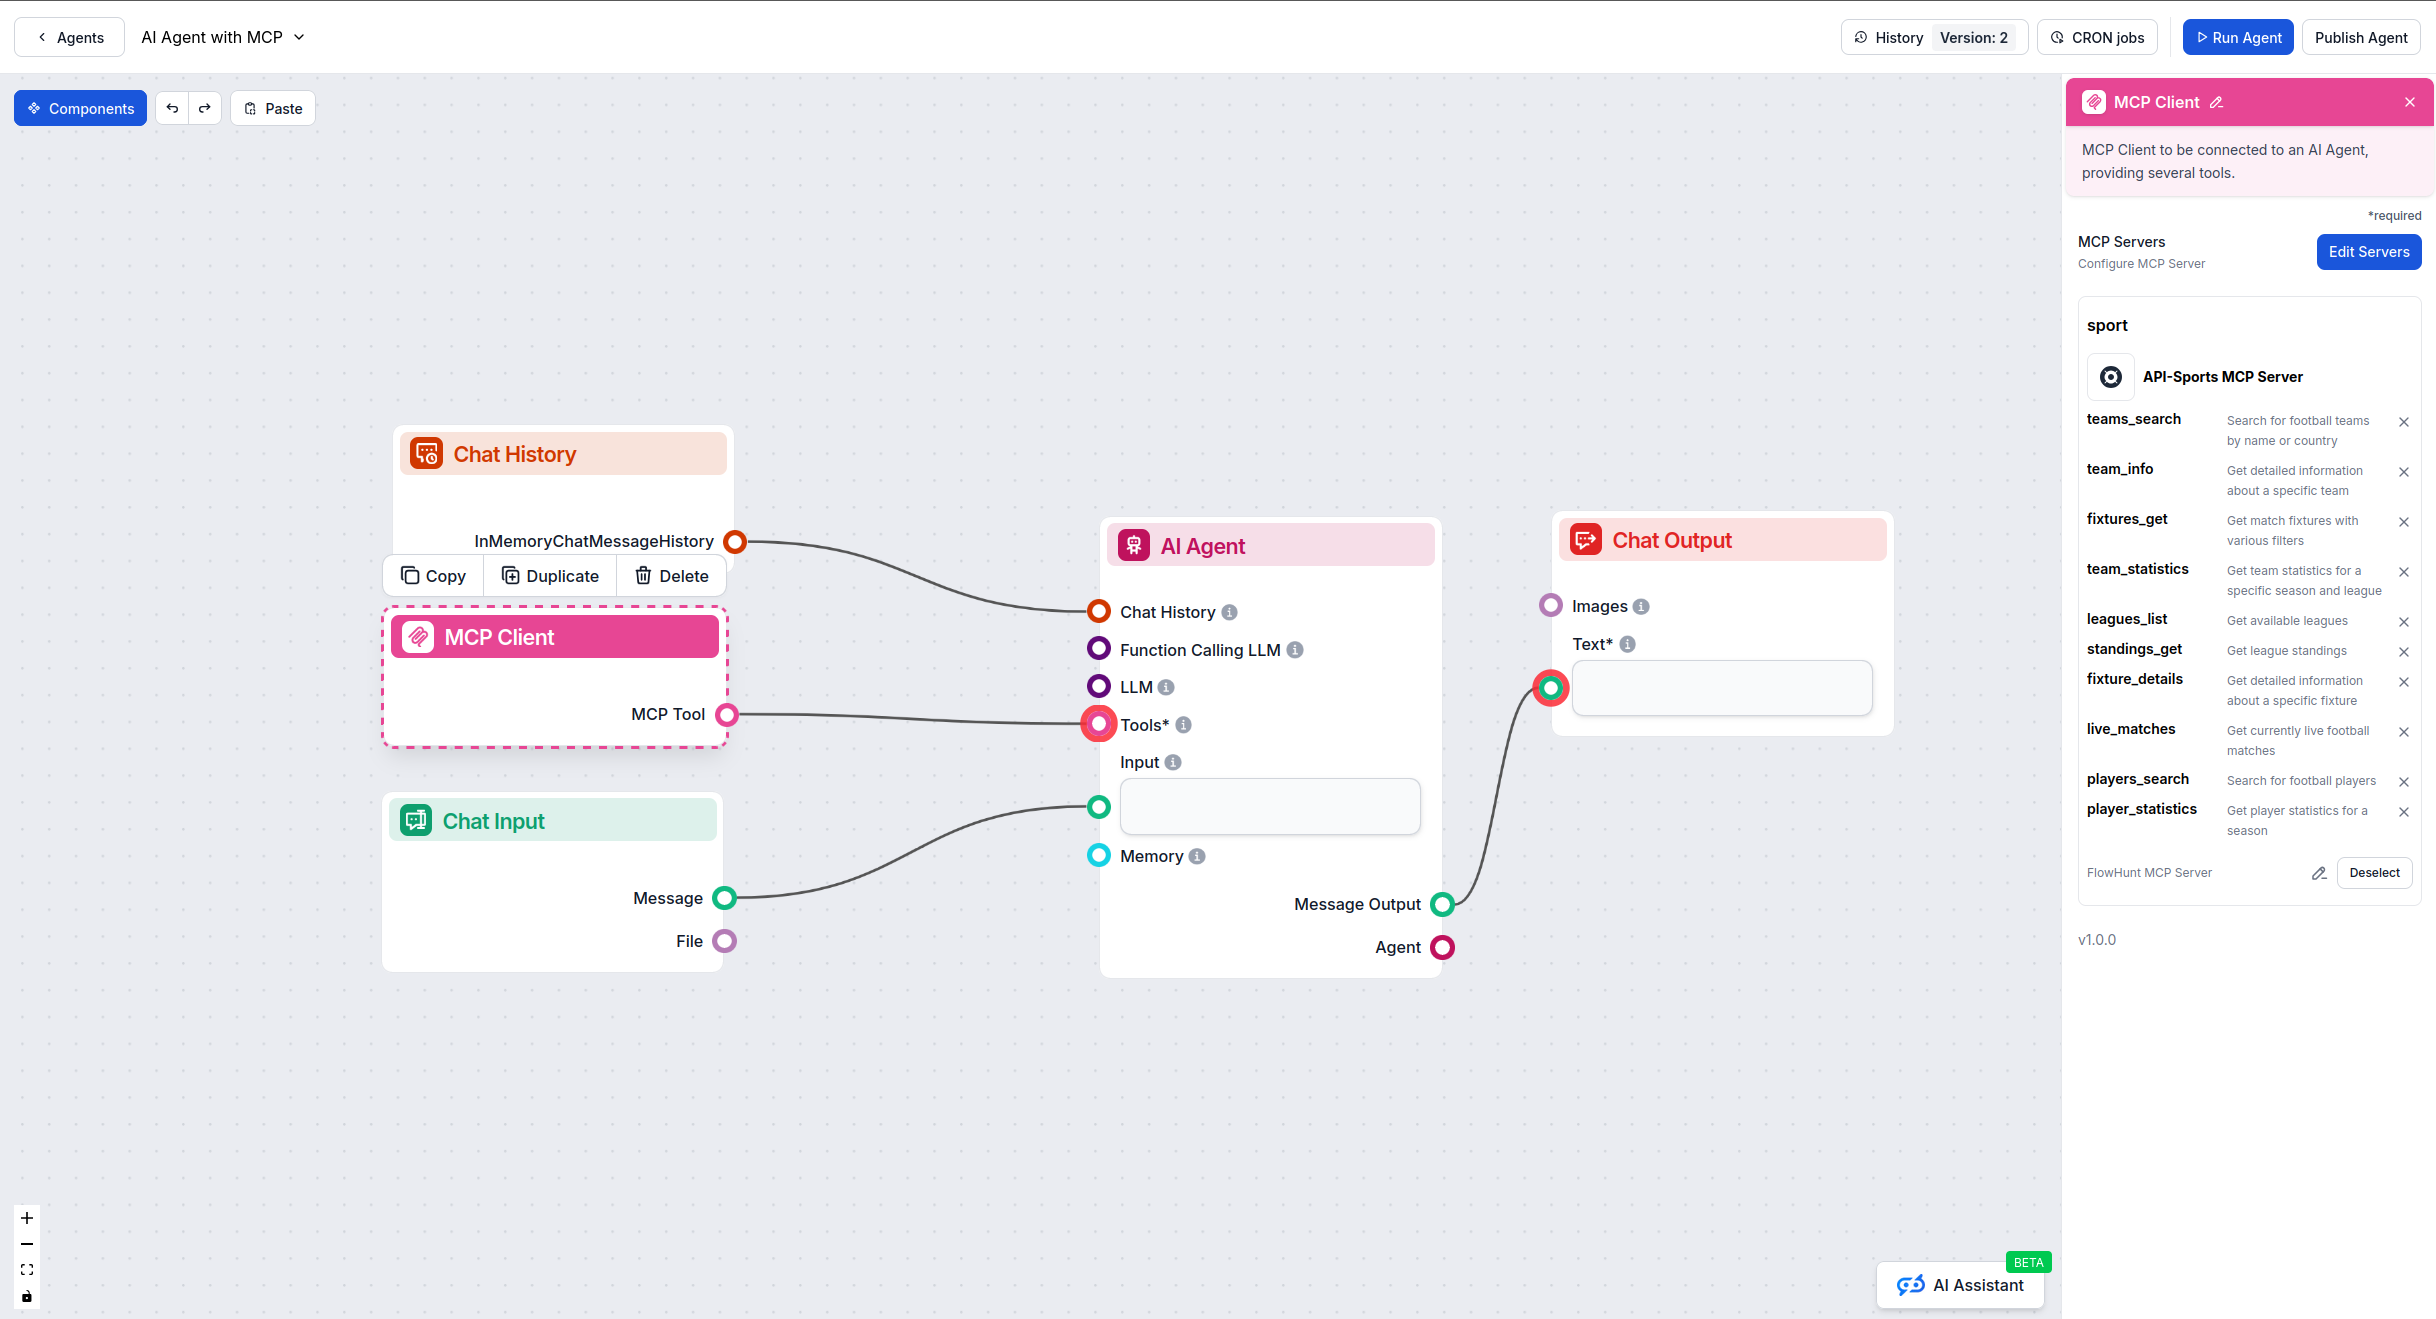Open the Components panel
The width and height of the screenshot is (2436, 1319).
[x=80, y=108]
